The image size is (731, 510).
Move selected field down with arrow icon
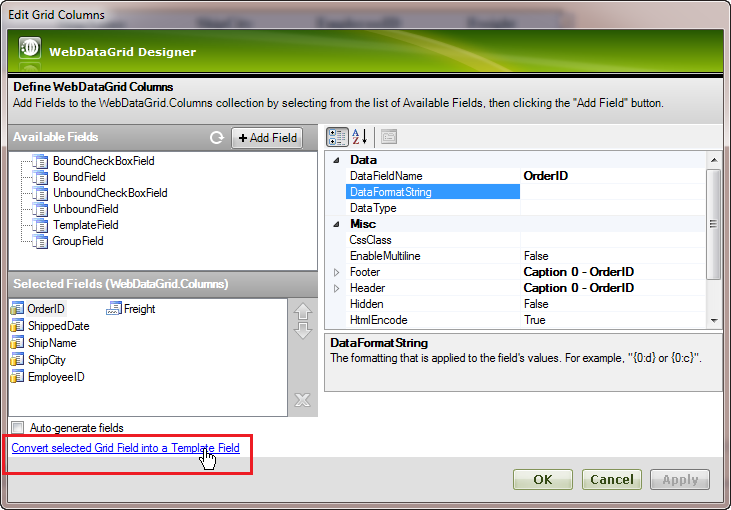(x=303, y=331)
